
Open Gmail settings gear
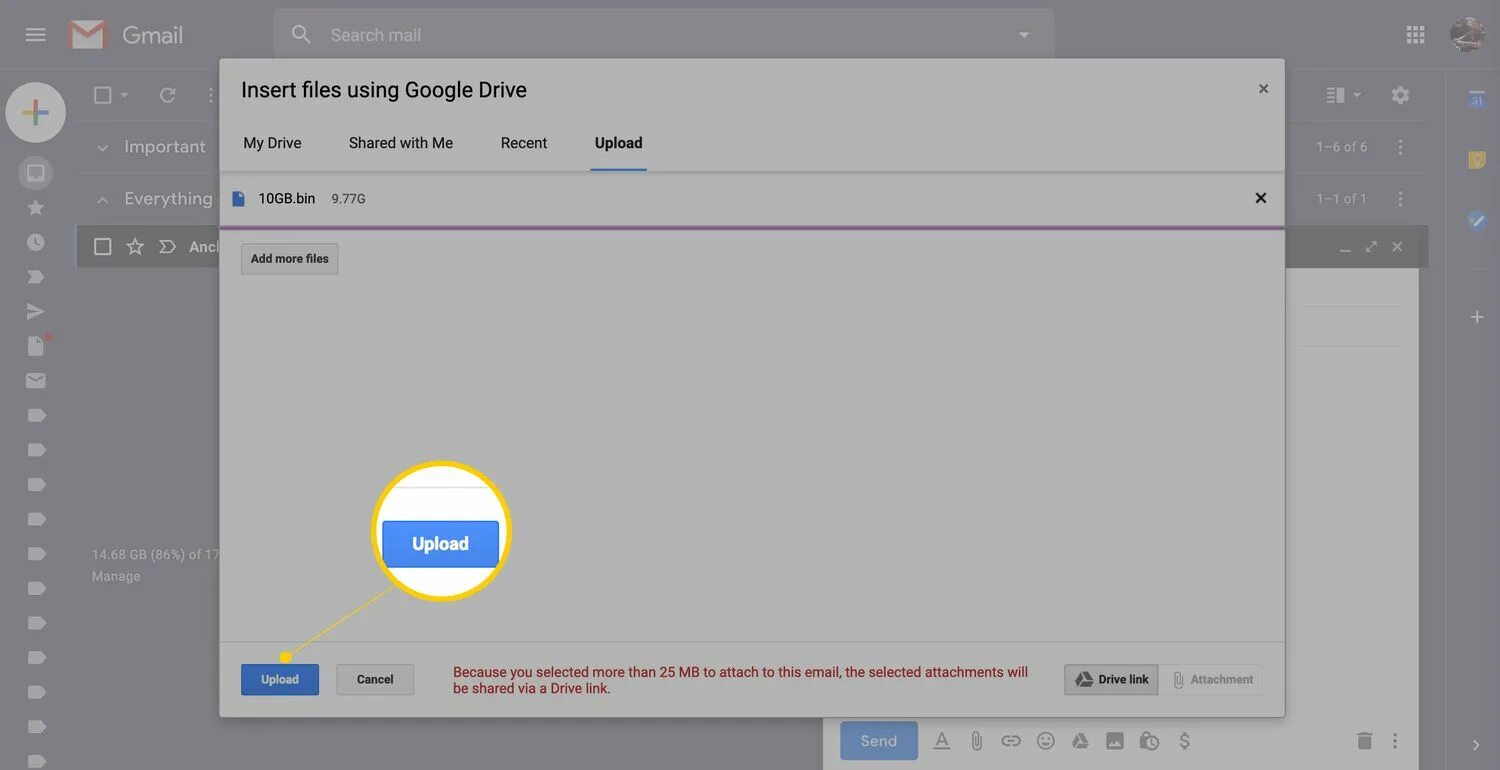coord(1400,95)
